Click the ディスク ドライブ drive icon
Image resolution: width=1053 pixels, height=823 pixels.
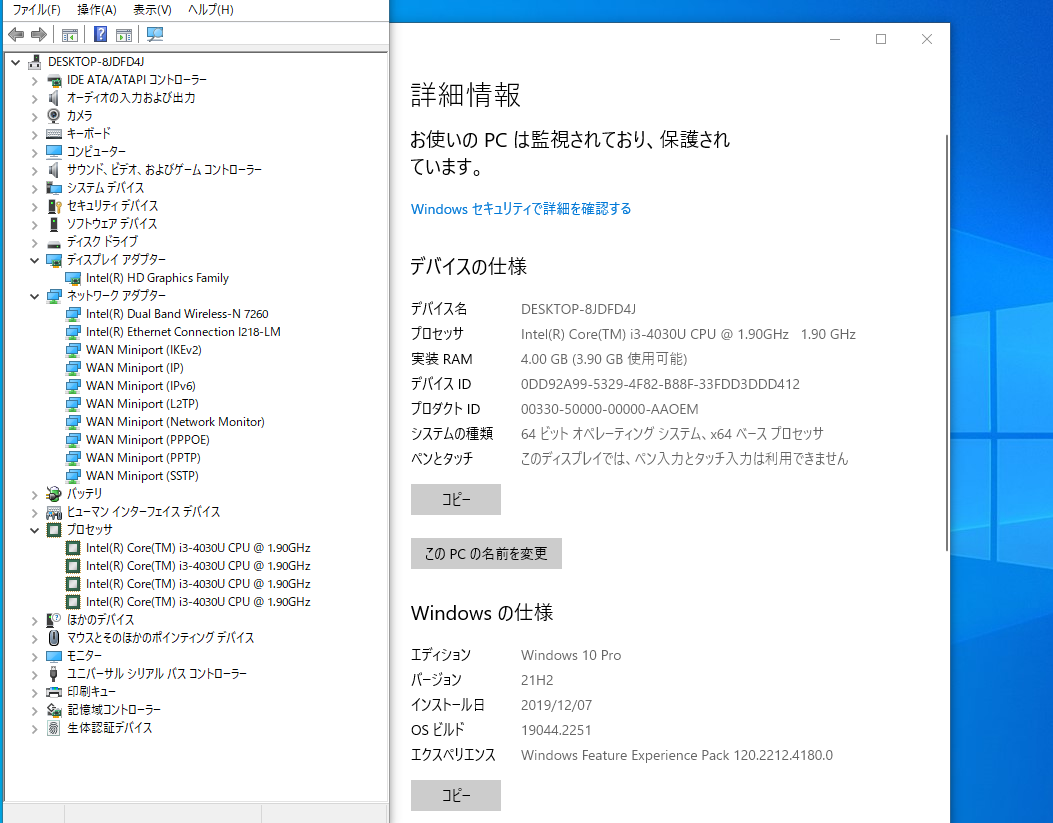(54, 242)
